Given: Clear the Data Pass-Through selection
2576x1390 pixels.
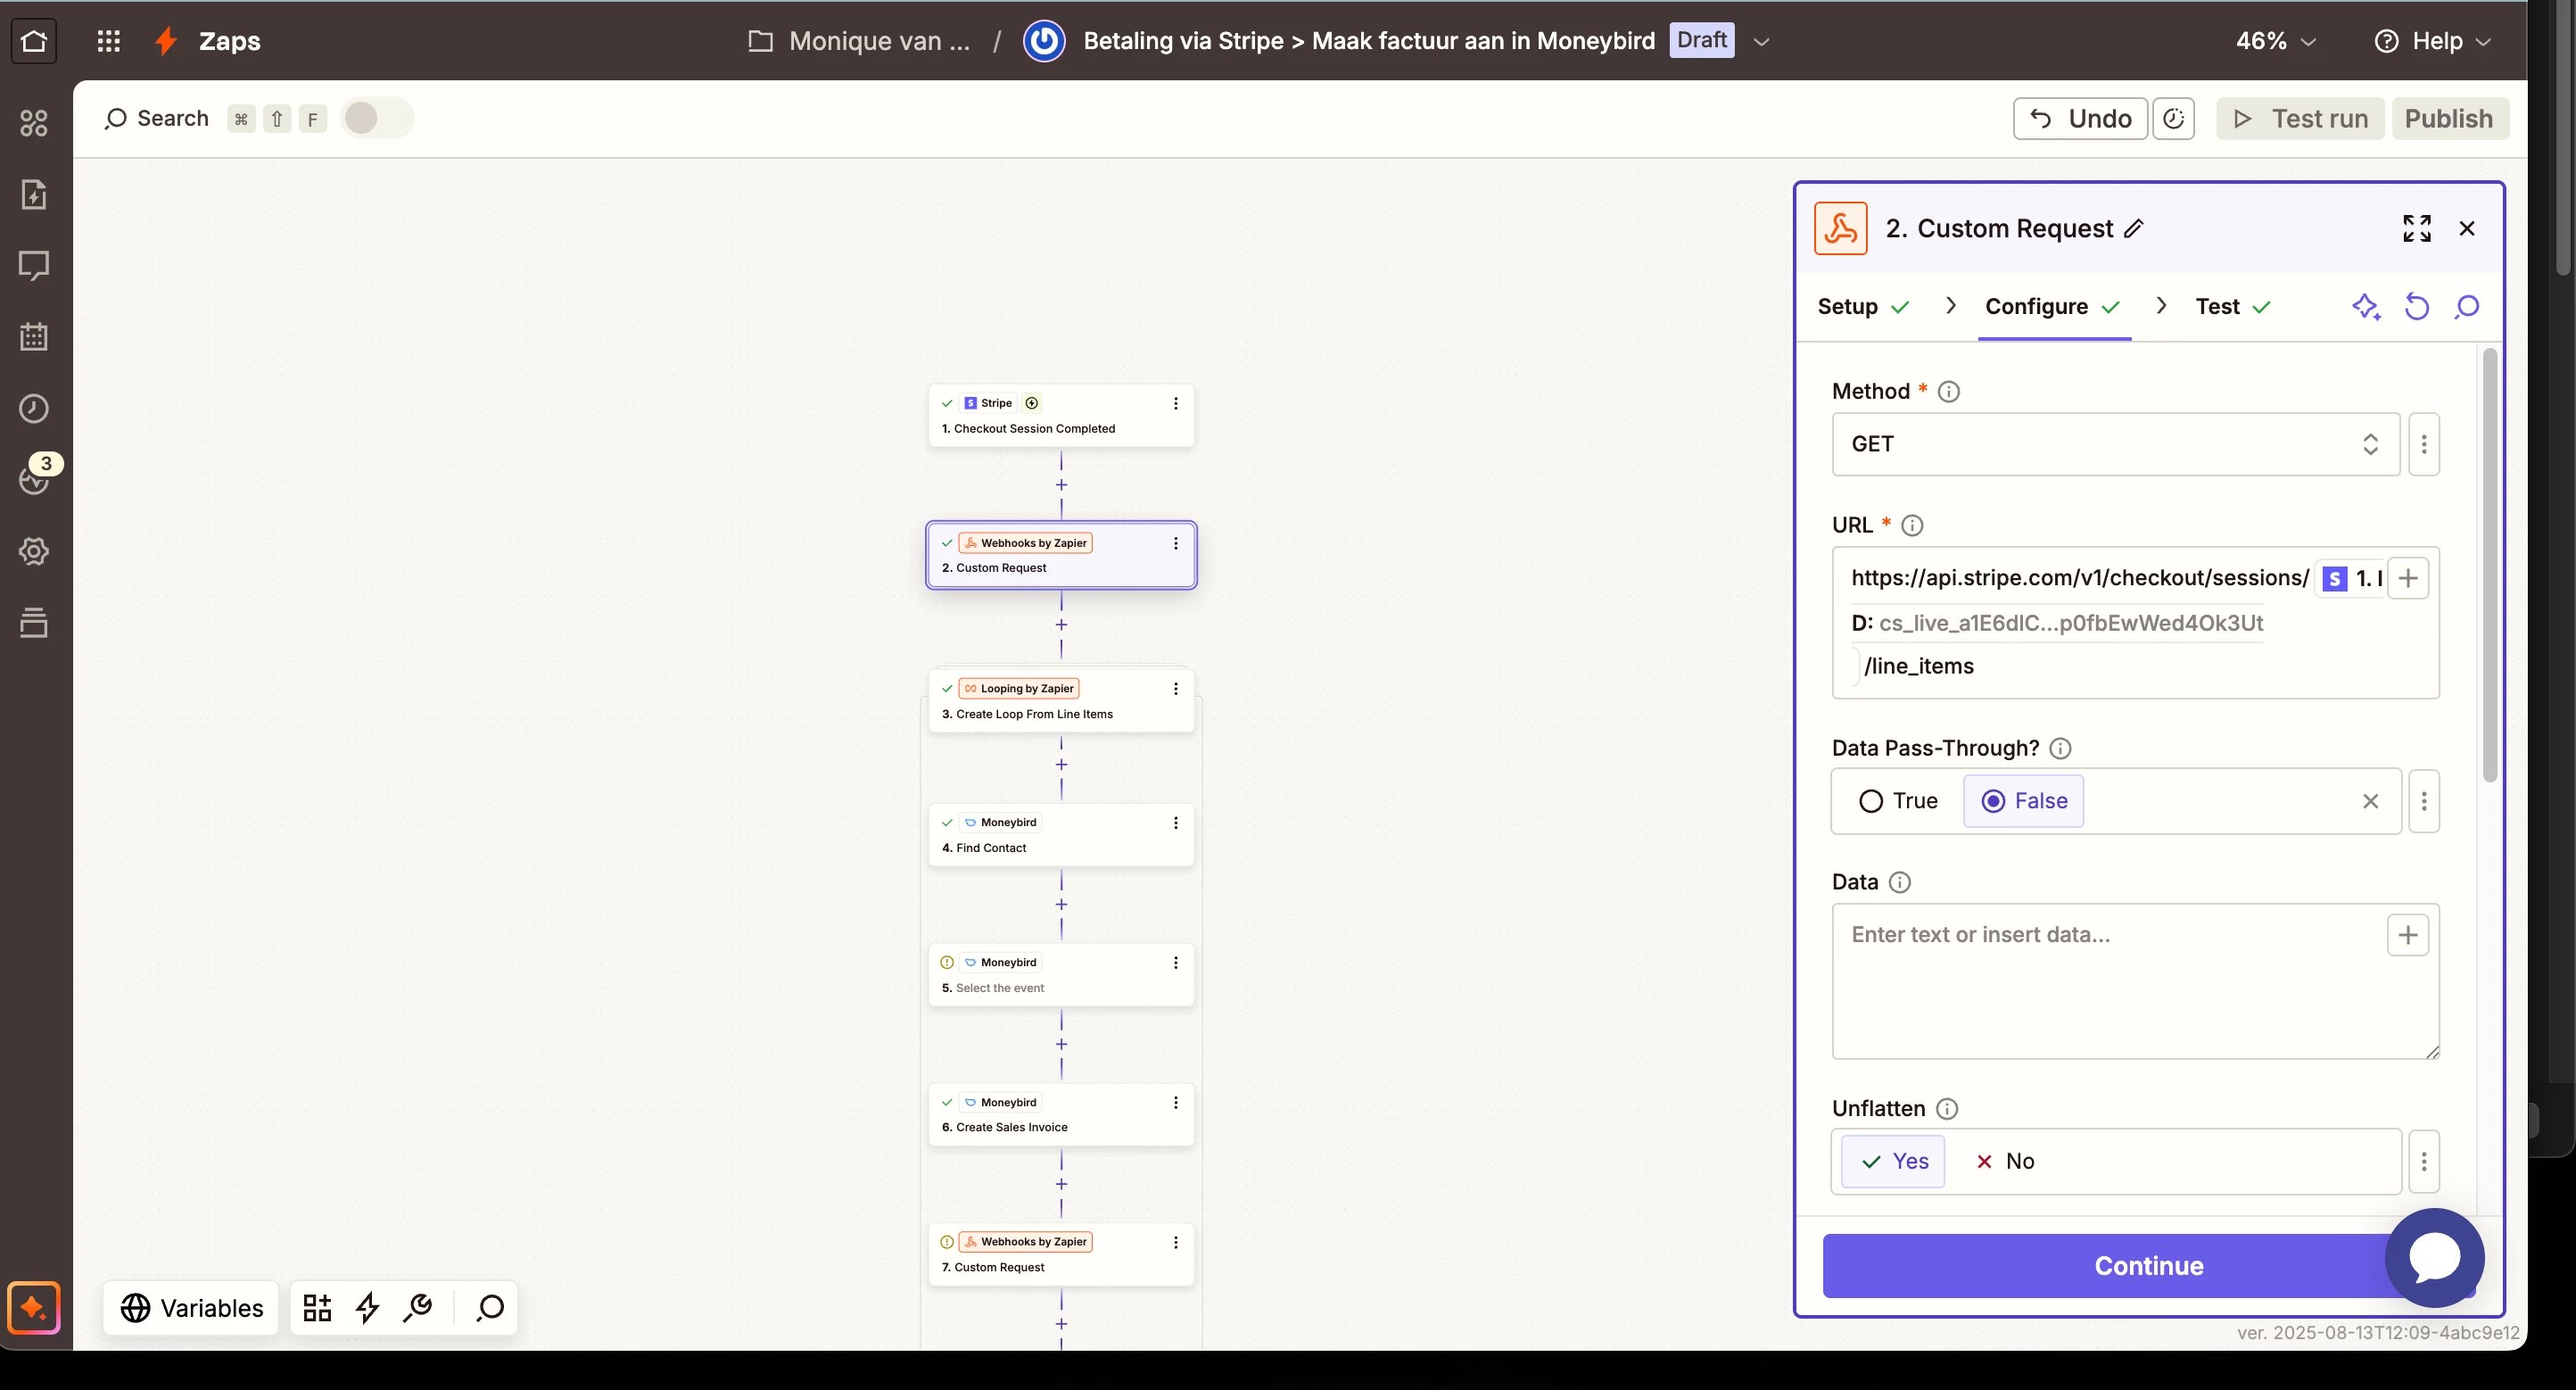Looking at the screenshot, I should [x=2370, y=801].
